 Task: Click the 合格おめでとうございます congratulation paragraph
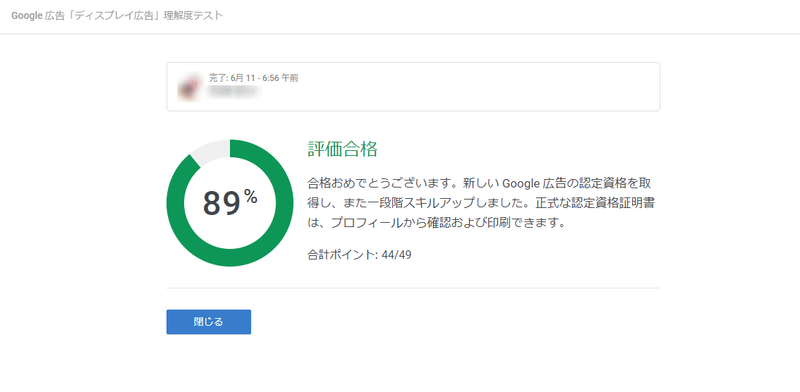tap(480, 203)
